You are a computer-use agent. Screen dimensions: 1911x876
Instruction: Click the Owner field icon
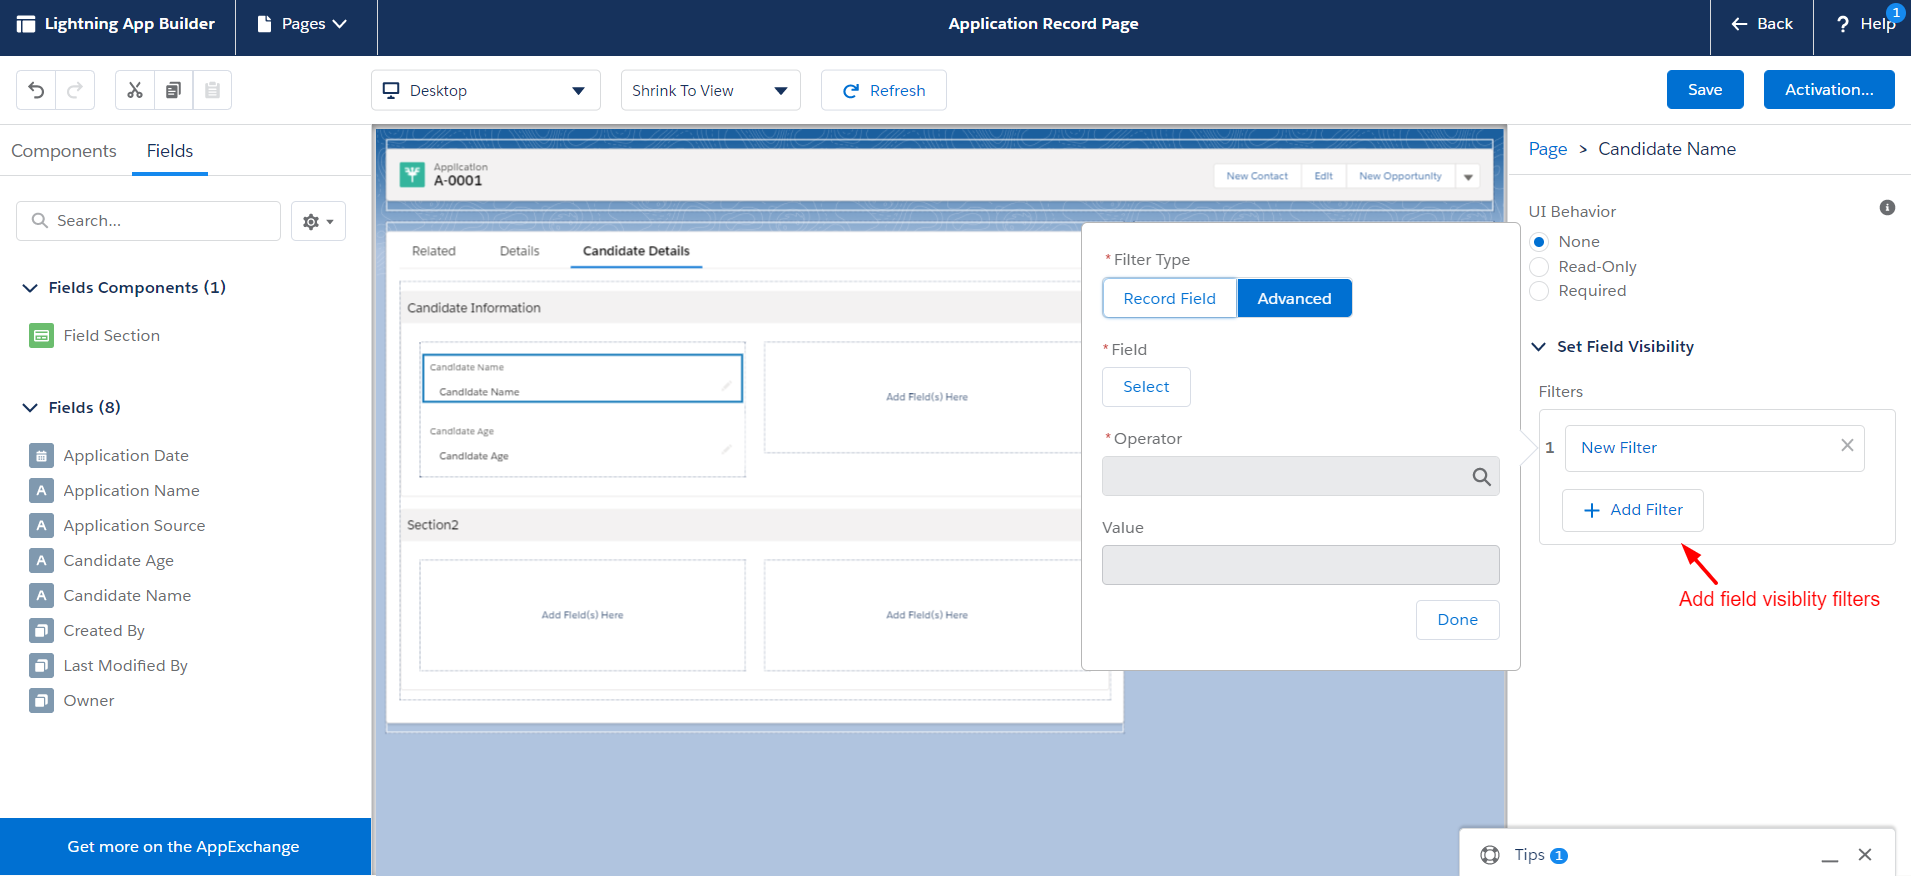point(41,701)
